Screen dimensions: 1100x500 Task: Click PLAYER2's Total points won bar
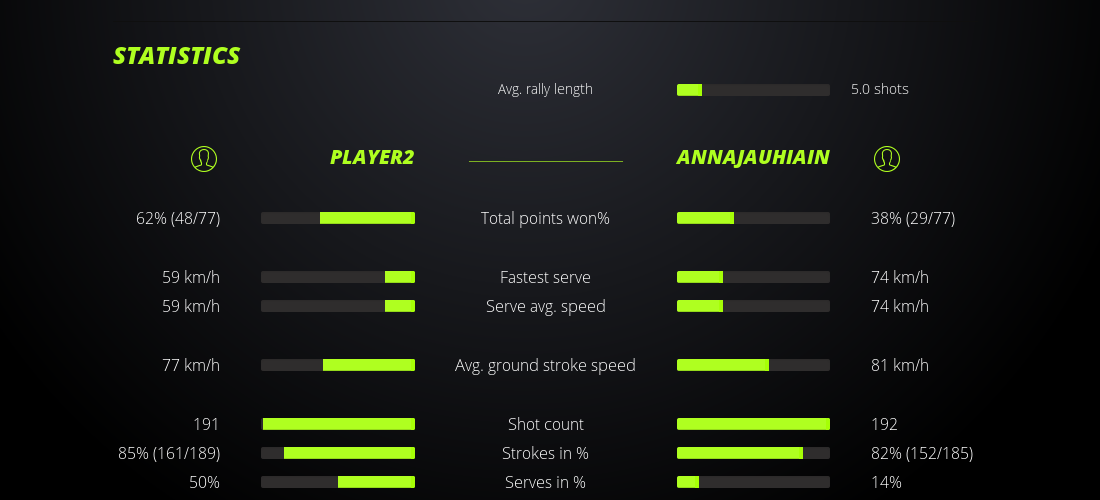pyautogui.click(x=338, y=218)
